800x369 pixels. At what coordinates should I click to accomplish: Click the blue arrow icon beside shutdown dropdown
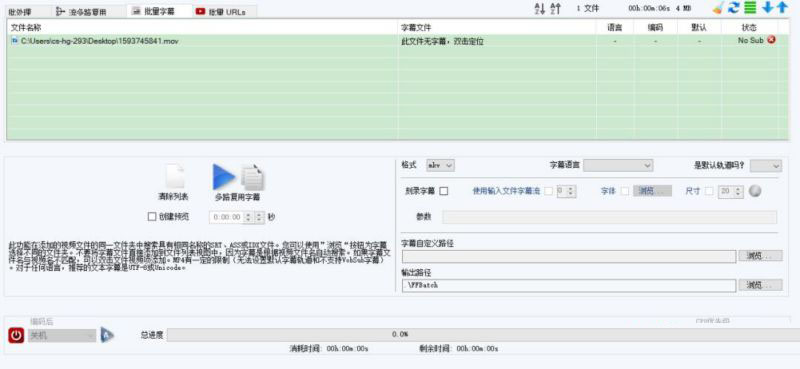(x=107, y=335)
